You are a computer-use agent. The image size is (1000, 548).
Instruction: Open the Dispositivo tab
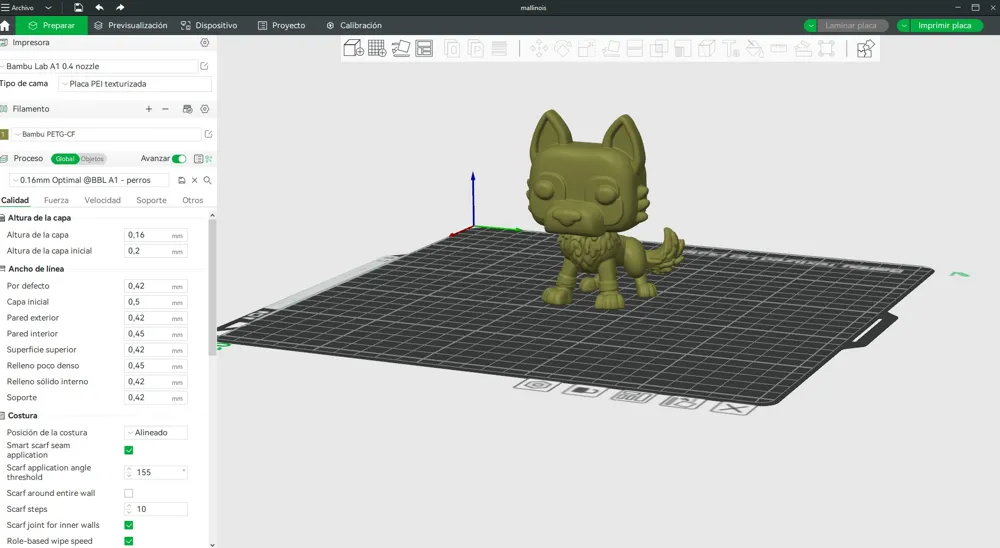(x=209, y=26)
